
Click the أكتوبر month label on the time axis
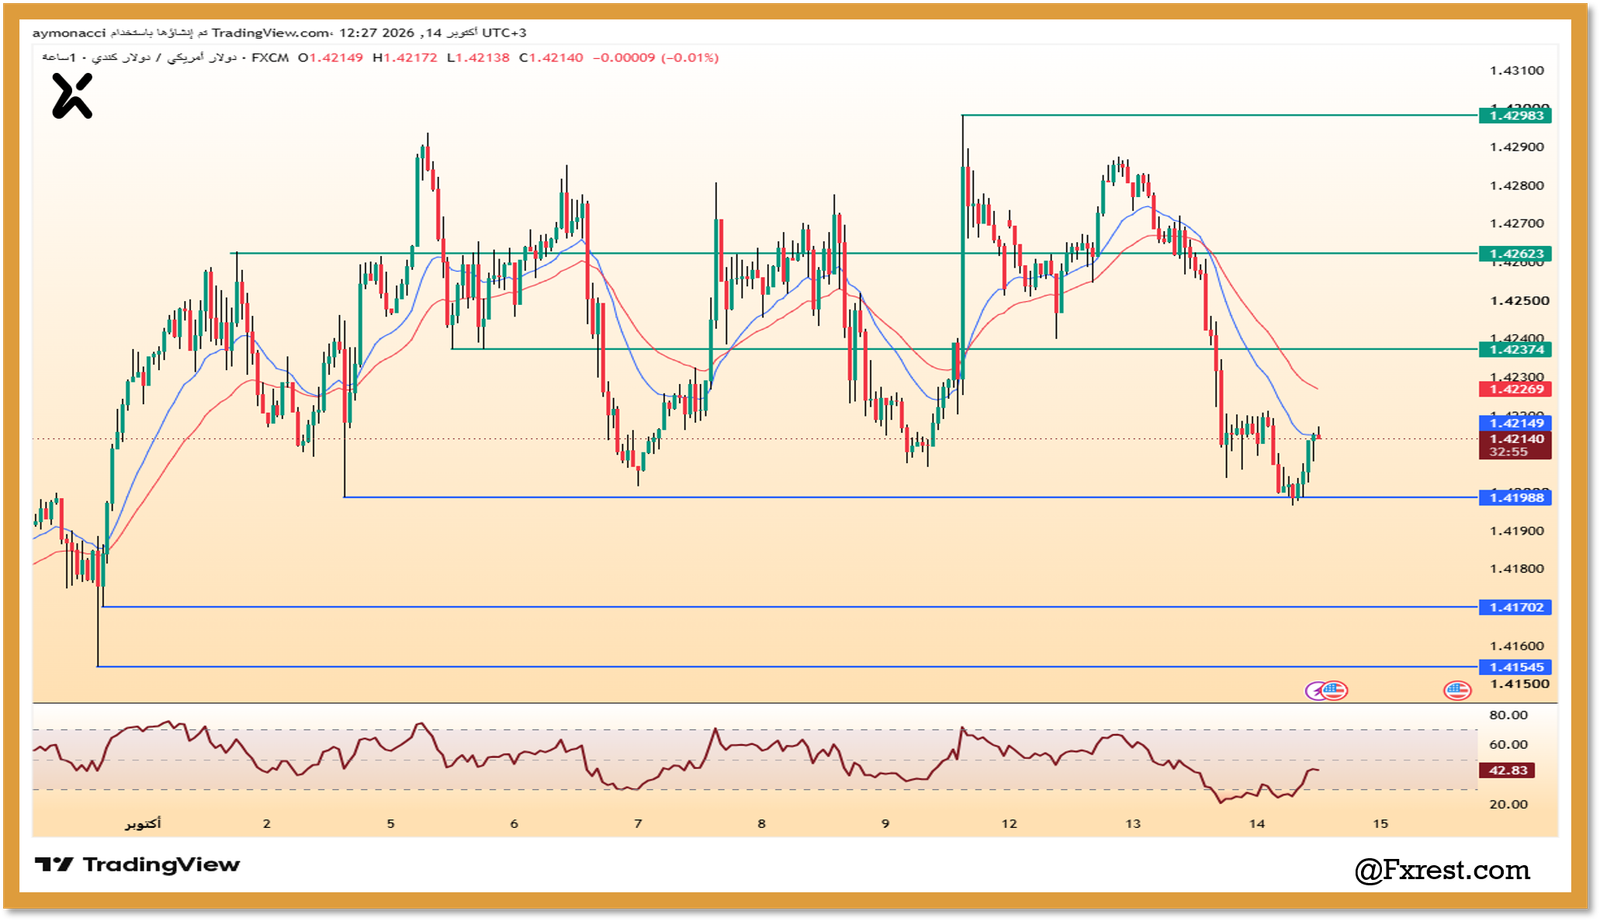pos(143,824)
